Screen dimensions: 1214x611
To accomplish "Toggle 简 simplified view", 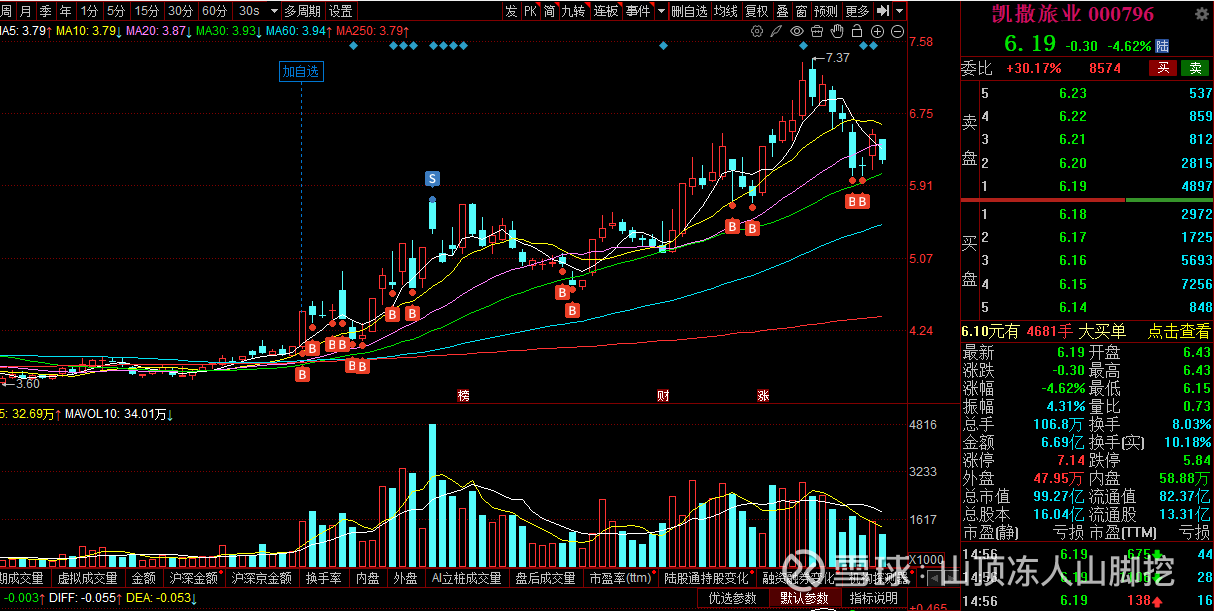I will point(549,11).
